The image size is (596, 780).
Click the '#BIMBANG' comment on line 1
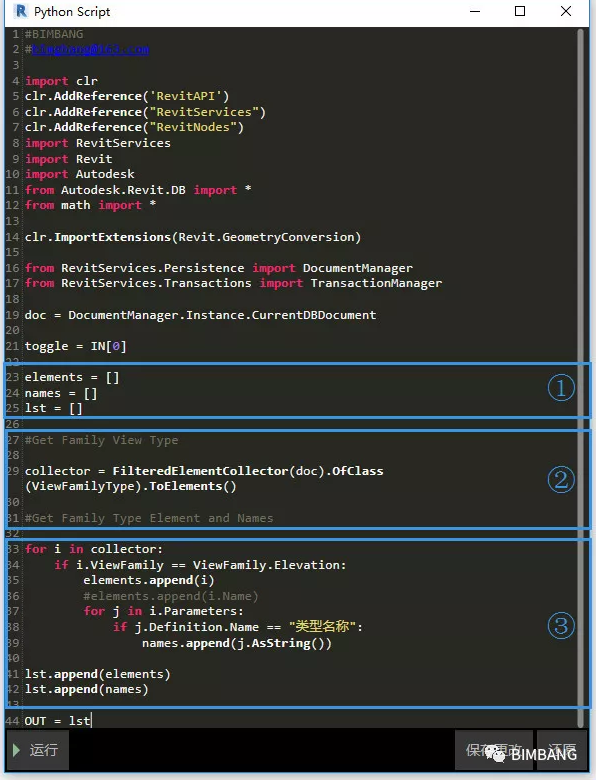tap(54, 34)
